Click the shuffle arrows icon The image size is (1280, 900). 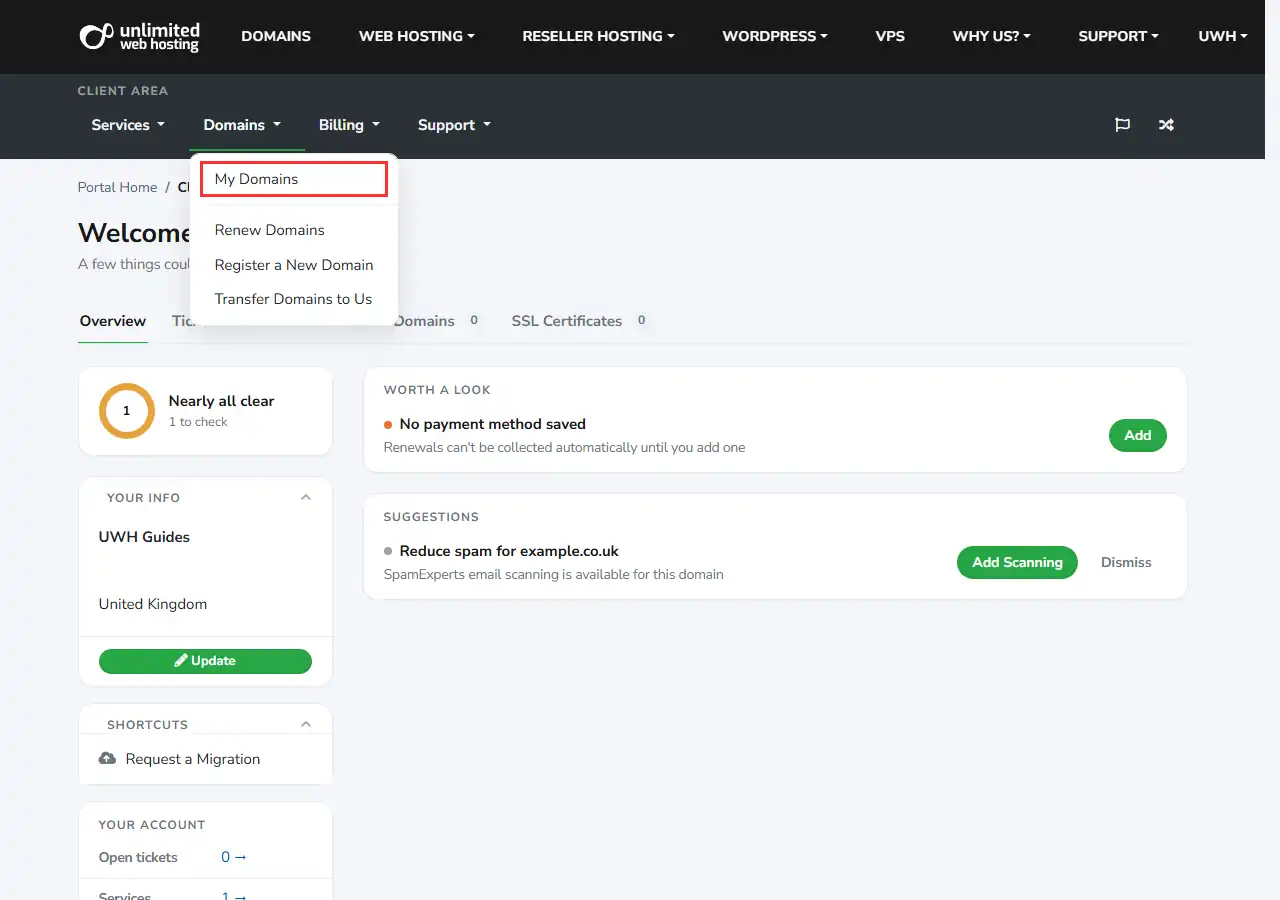[x=1166, y=125]
